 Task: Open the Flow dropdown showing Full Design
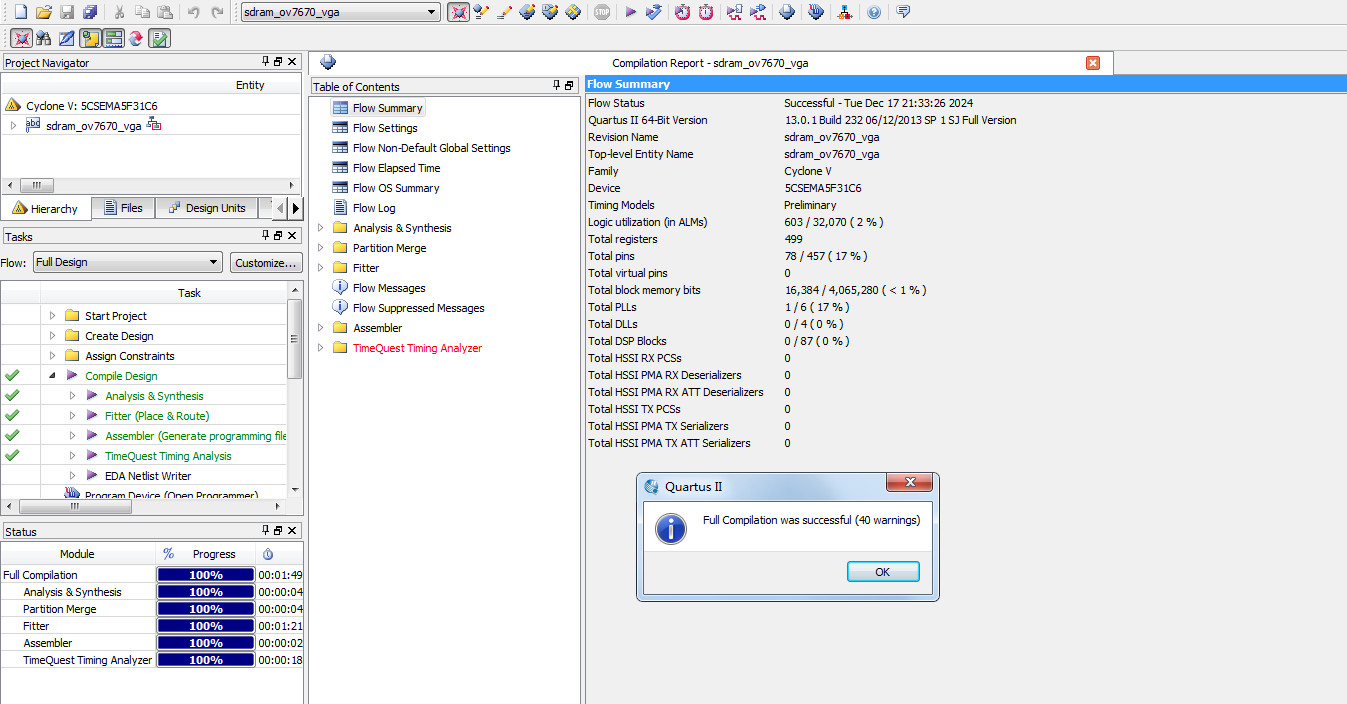[x=127, y=262]
